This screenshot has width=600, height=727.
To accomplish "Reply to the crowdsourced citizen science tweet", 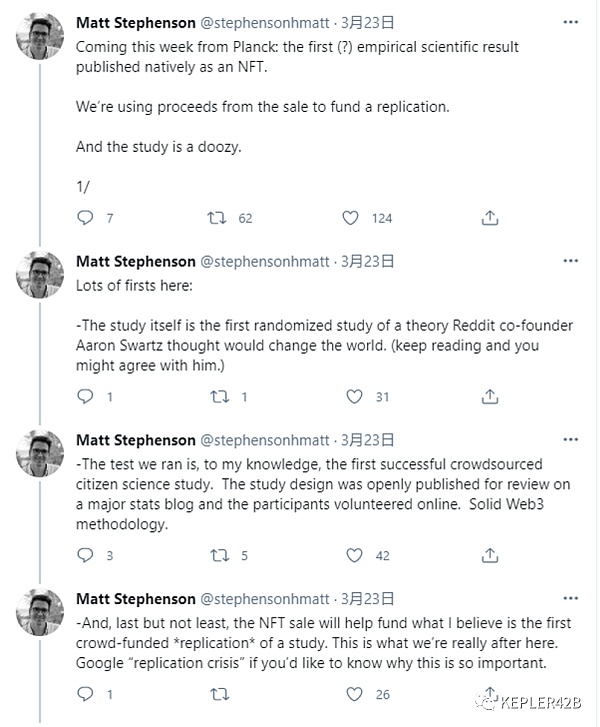I will click(85, 555).
